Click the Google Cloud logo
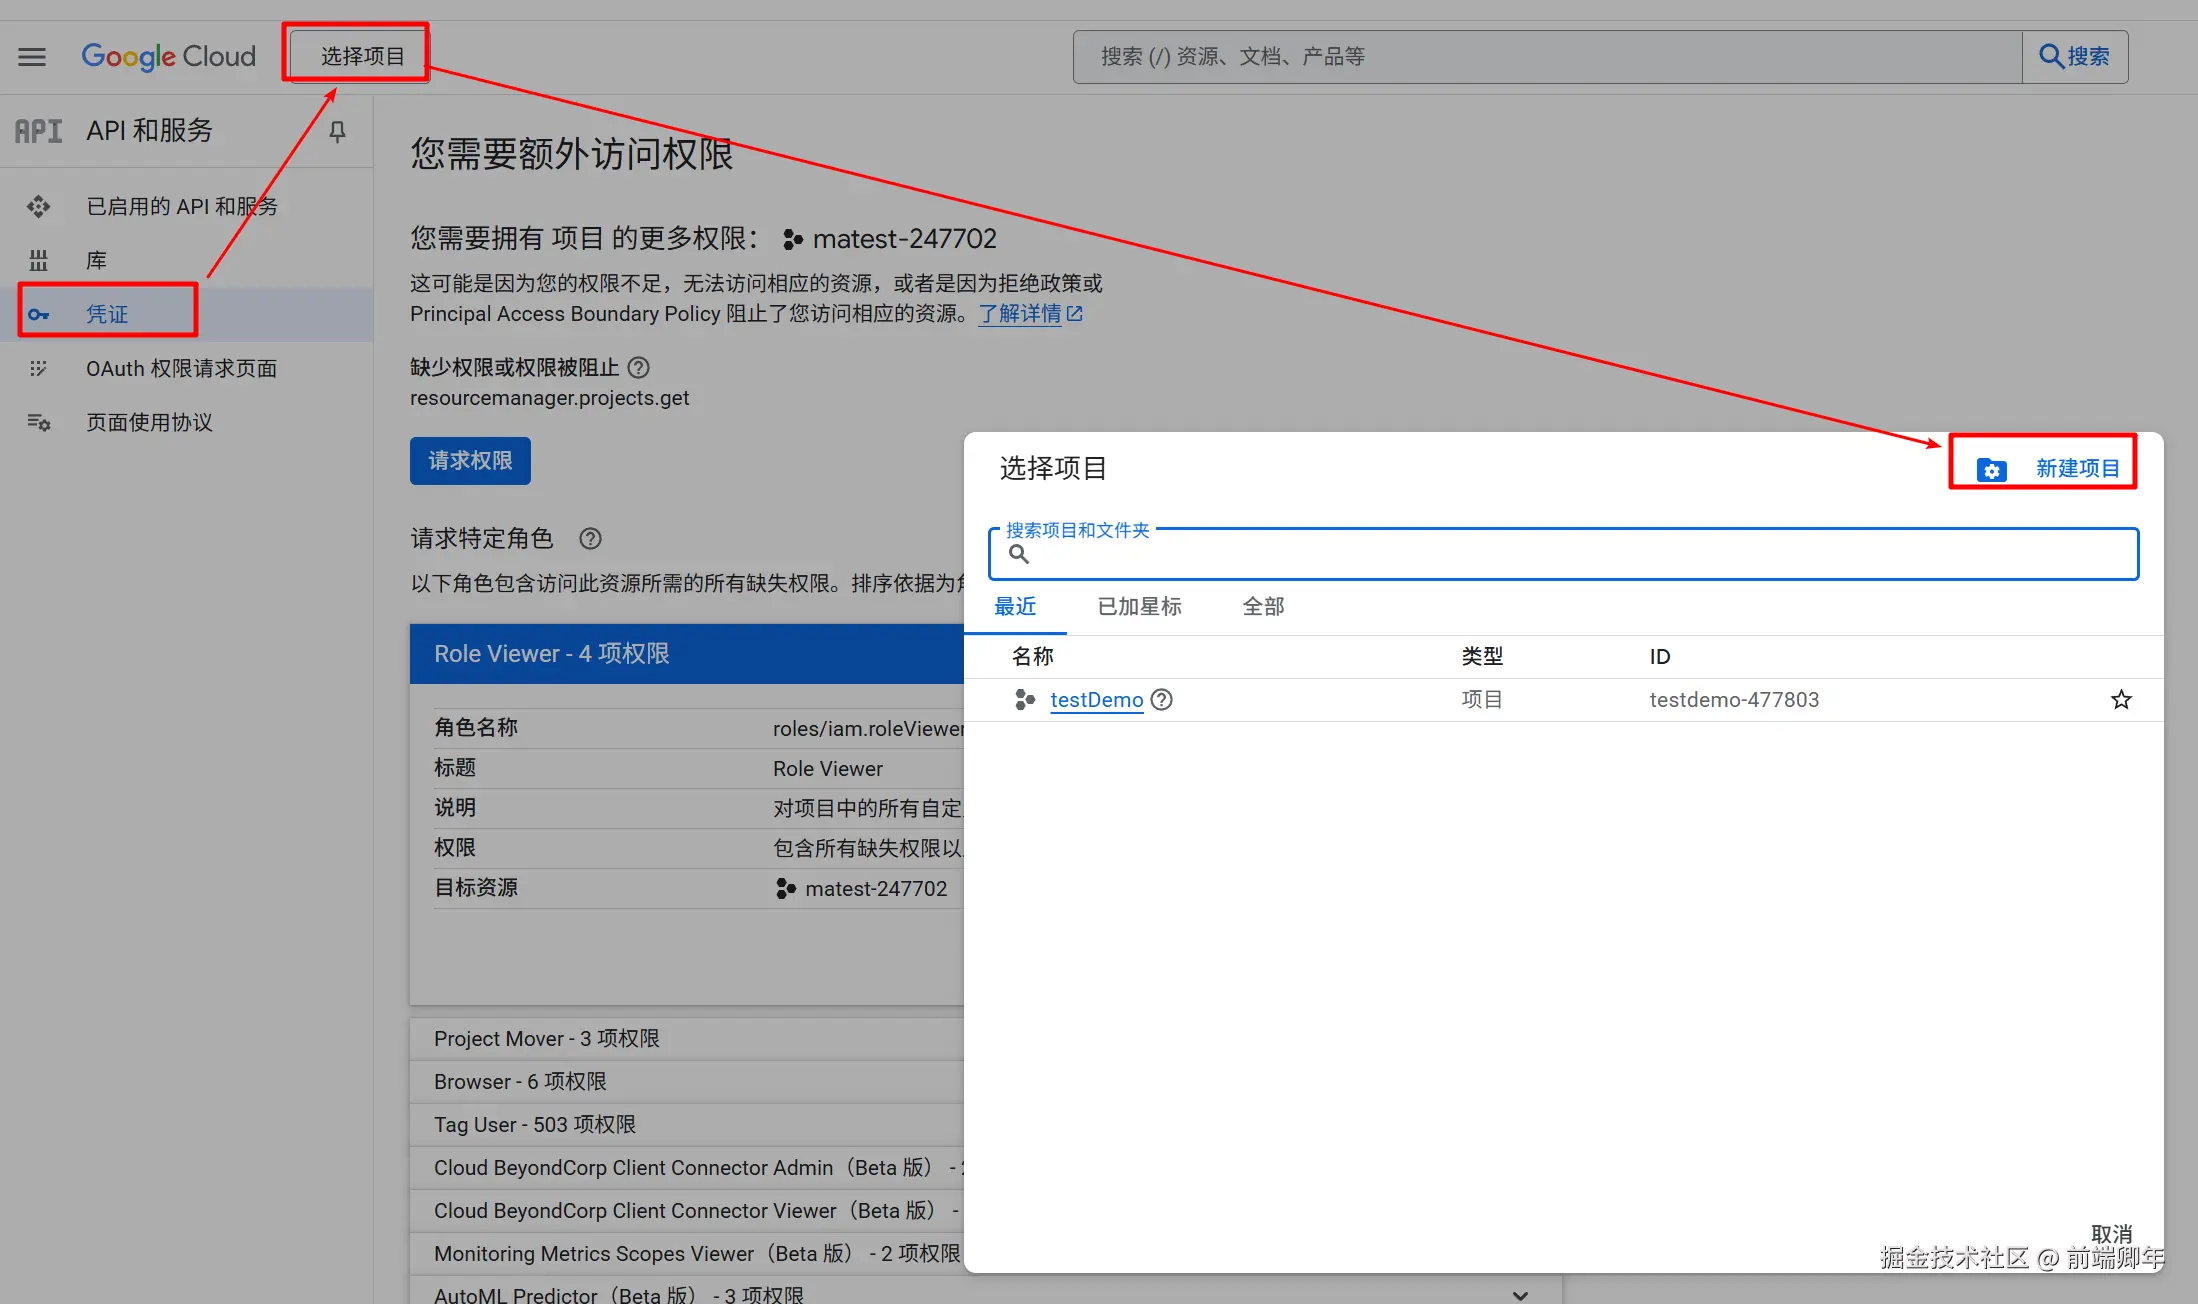The width and height of the screenshot is (2198, 1304). tap(168, 56)
